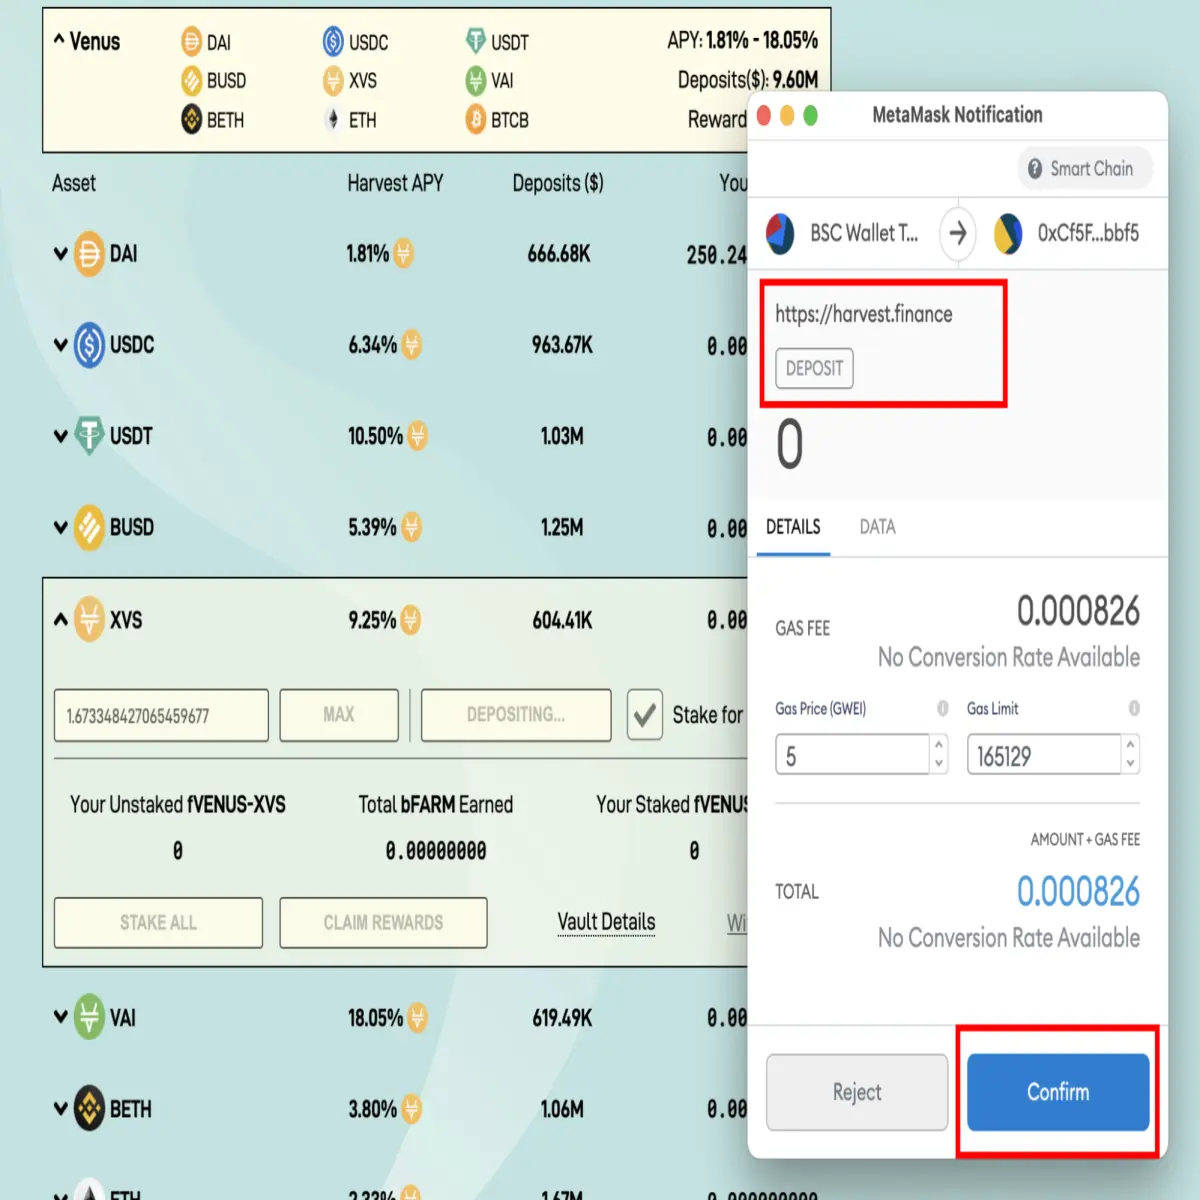Click the USDT row asset icon
The height and width of the screenshot is (1200, 1200).
click(89, 436)
